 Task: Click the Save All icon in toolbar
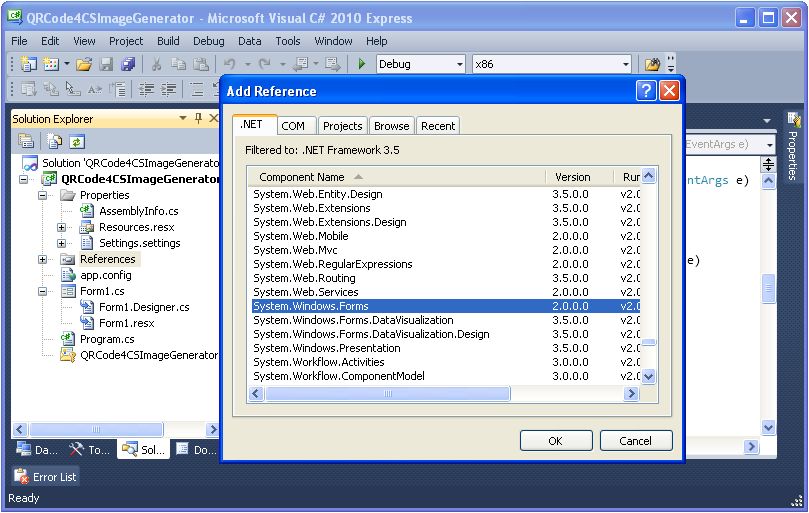127,64
